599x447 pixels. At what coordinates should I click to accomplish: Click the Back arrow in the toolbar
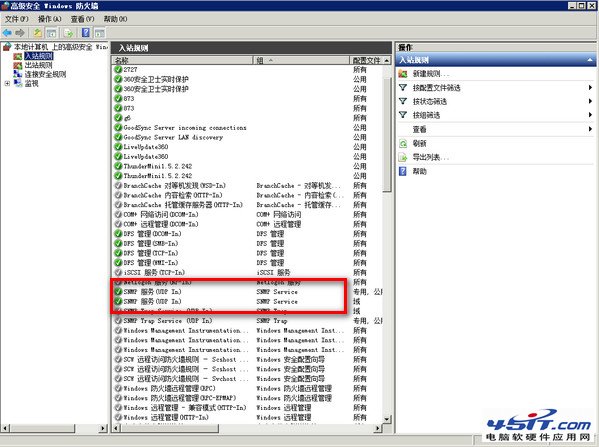coord(7,33)
